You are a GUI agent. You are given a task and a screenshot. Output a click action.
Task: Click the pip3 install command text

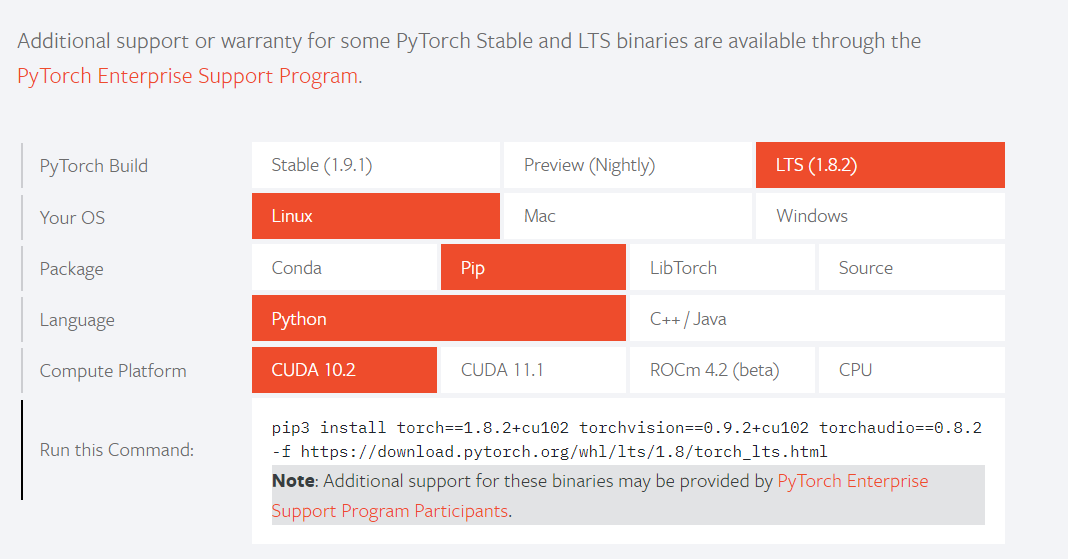[x=626, y=427]
